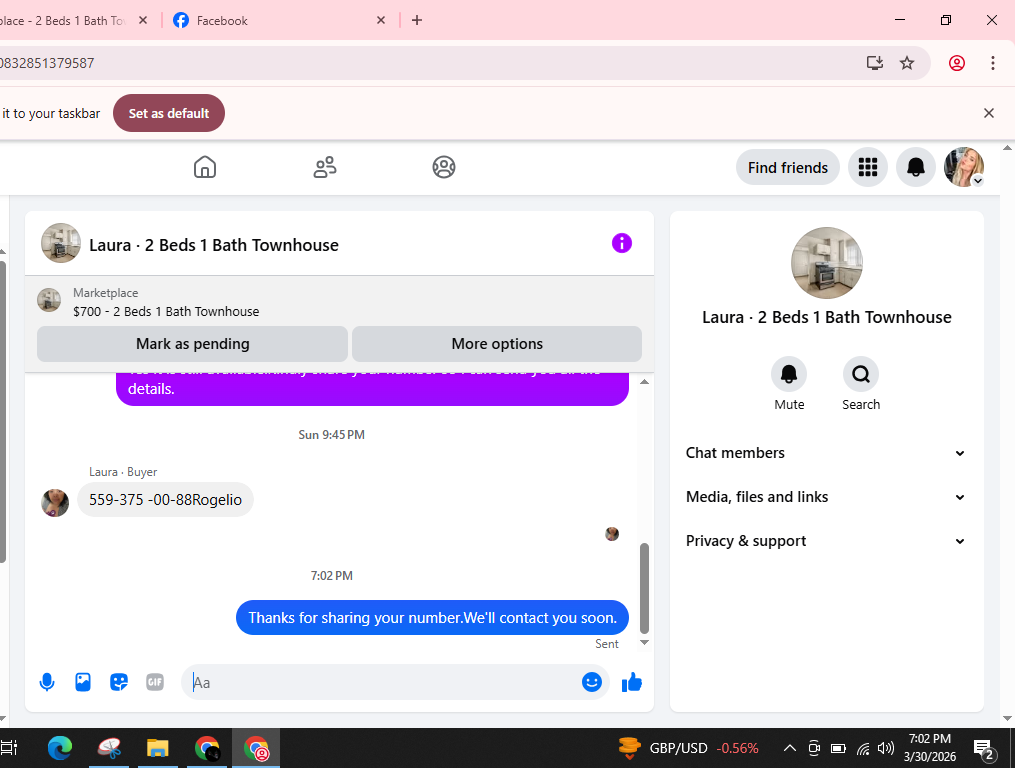This screenshot has width=1015, height=768.
Task: Click the browser address bar URL
Action: [x=47, y=63]
